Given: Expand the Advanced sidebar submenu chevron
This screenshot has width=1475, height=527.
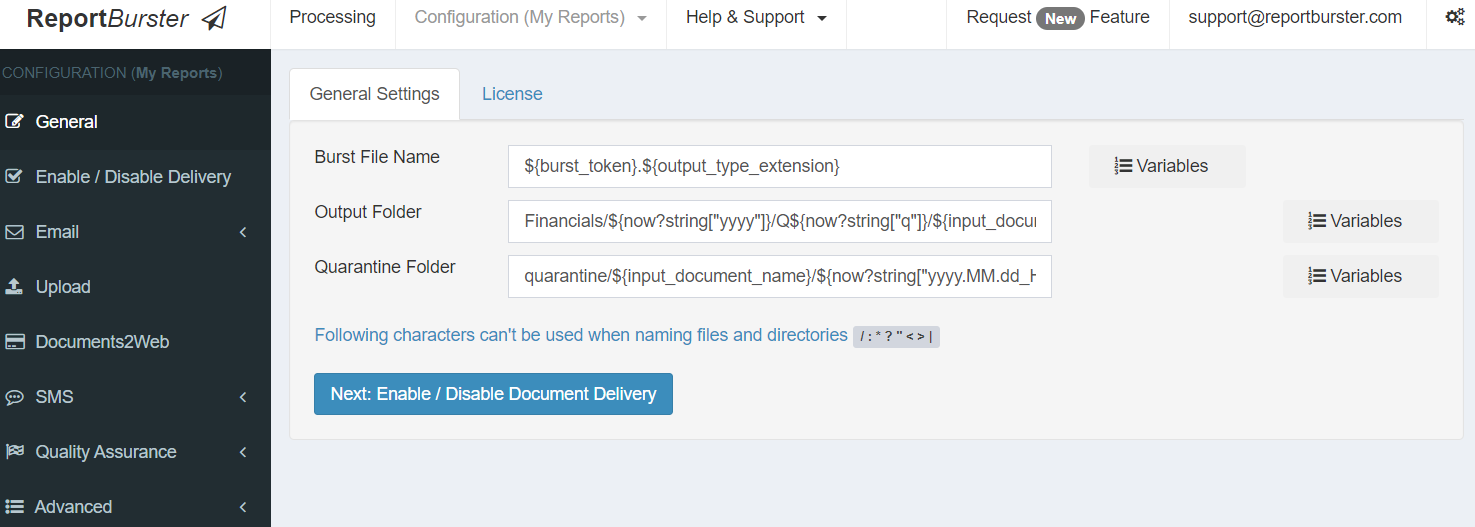Looking at the screenshot, I should pyautogui.click(x=243, y=507).
